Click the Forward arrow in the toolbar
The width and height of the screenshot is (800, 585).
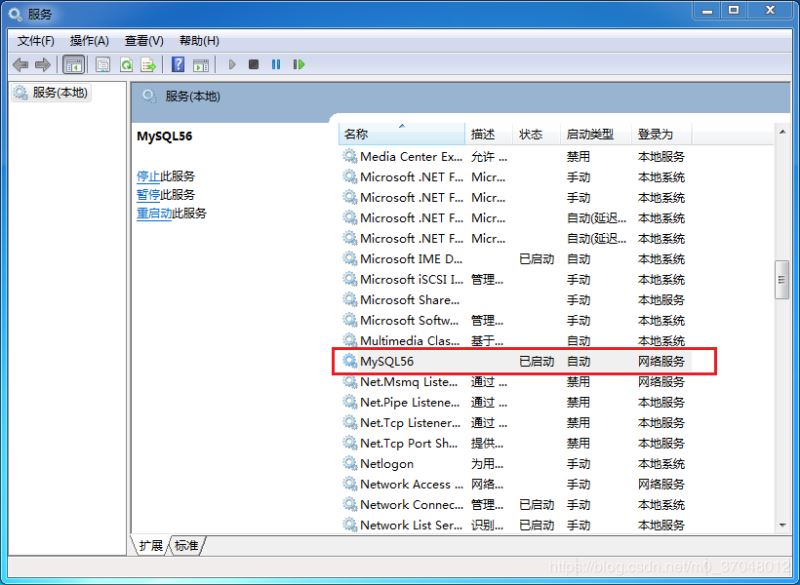[43, 65]
